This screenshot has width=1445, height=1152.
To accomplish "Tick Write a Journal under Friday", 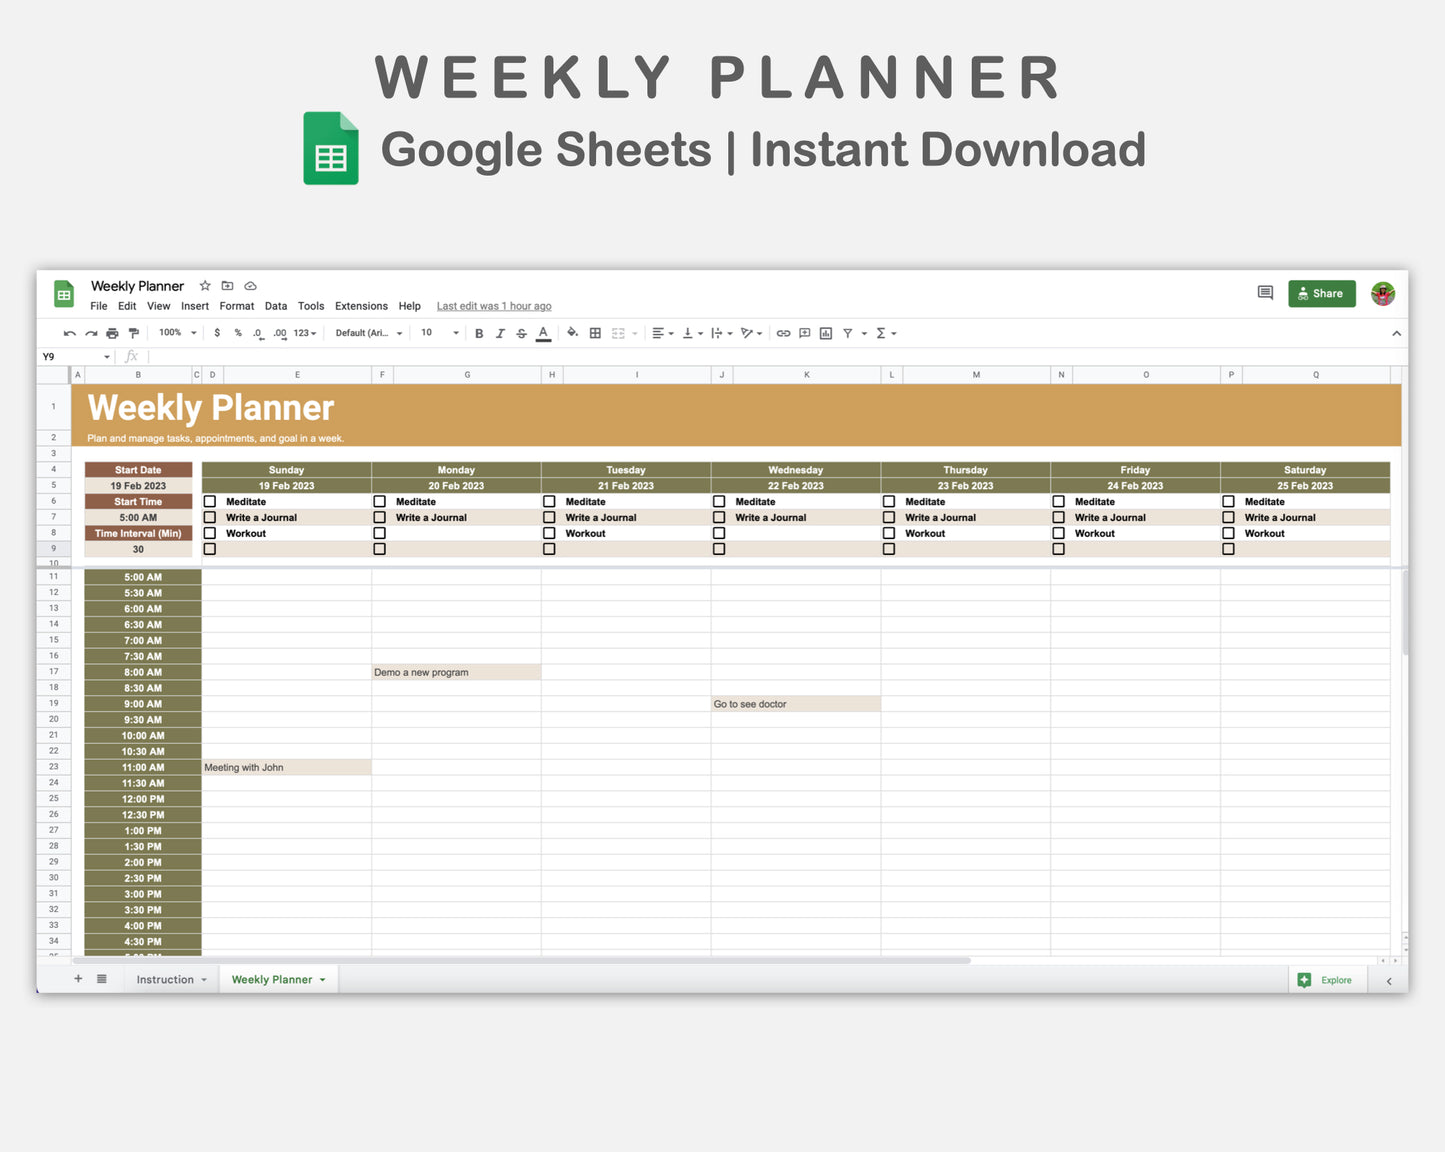I will (x=1058, y=517).
